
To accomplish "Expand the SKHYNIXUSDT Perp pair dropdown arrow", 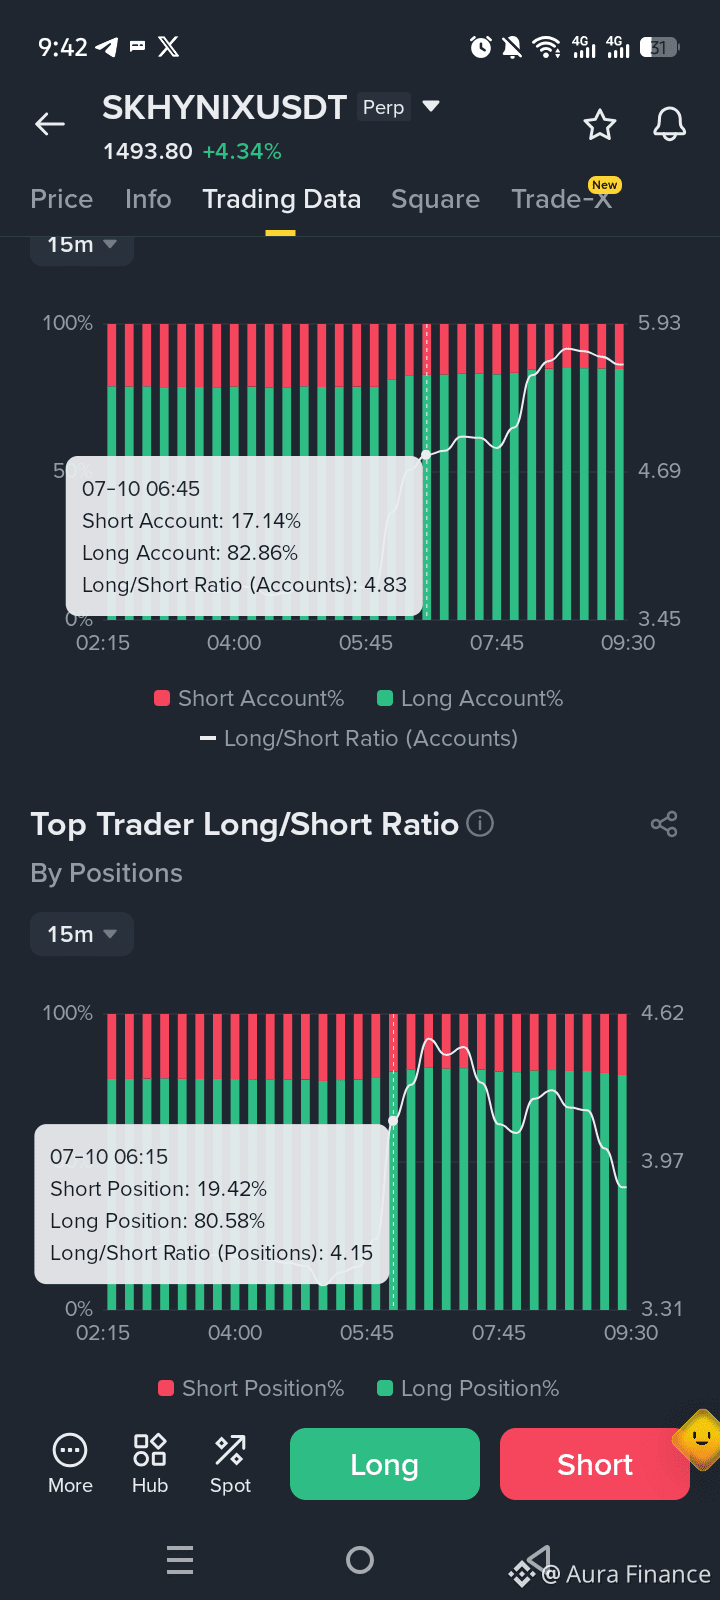I will click(431, 106).
